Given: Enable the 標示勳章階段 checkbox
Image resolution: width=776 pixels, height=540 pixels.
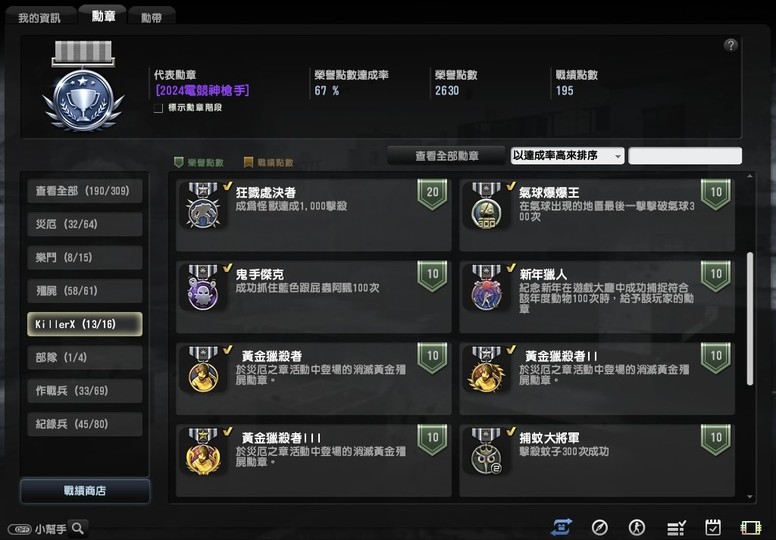Looking at the screenshot, I should coord(158,108).
